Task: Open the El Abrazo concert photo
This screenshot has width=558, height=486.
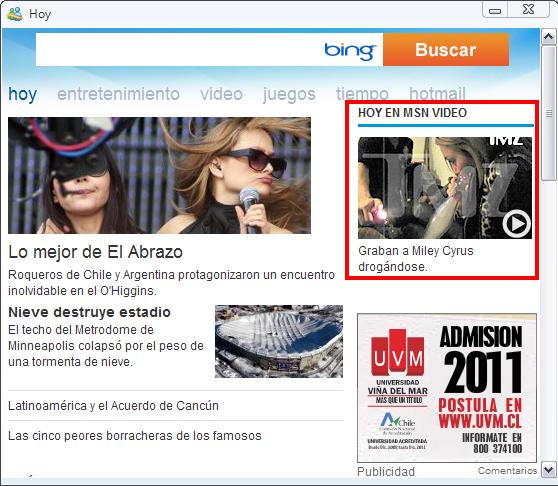Action: pyautogui.click(x=159, y=175)
